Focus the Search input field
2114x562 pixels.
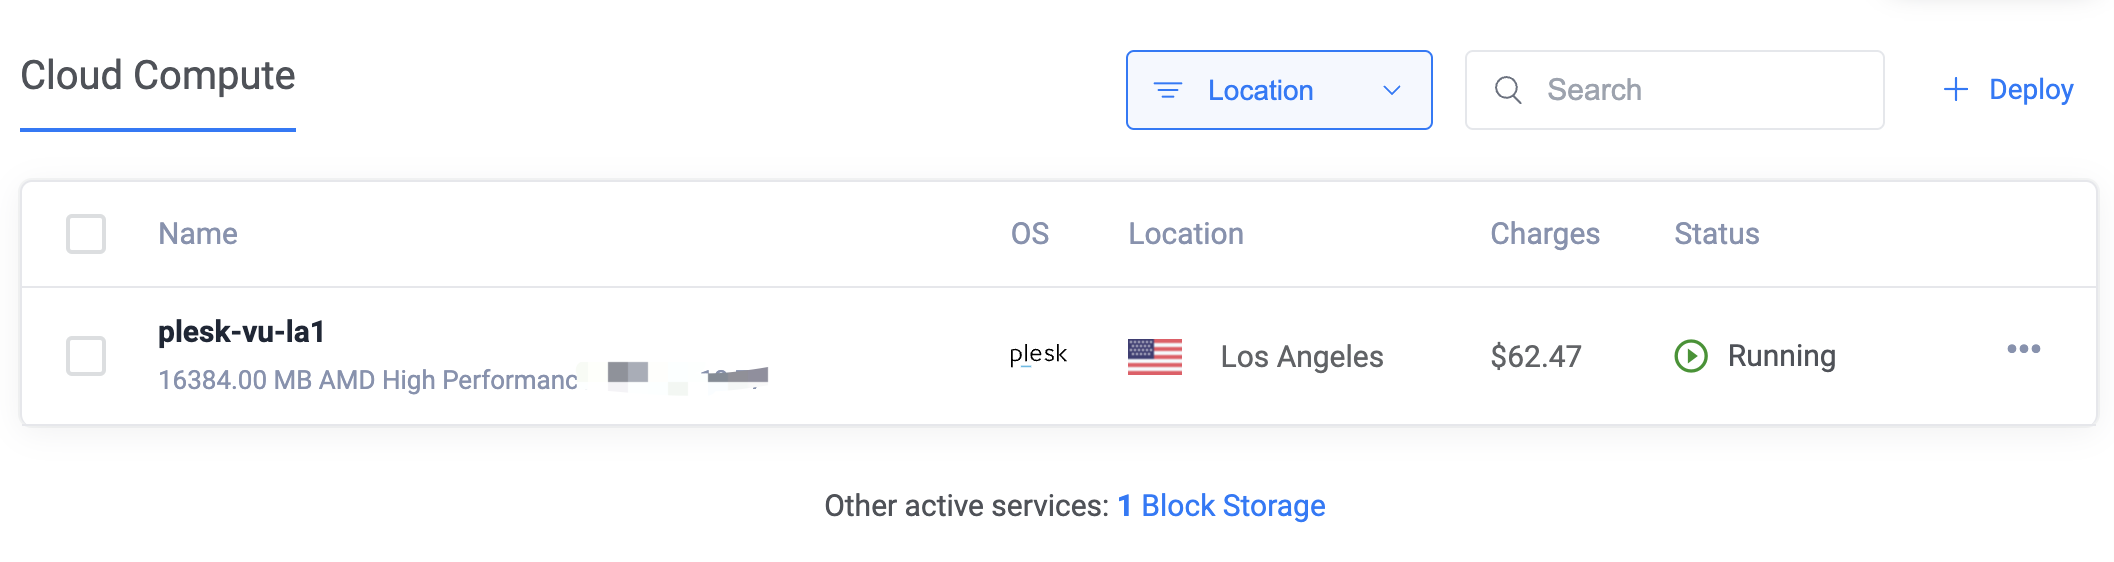tap(1675, 90)
